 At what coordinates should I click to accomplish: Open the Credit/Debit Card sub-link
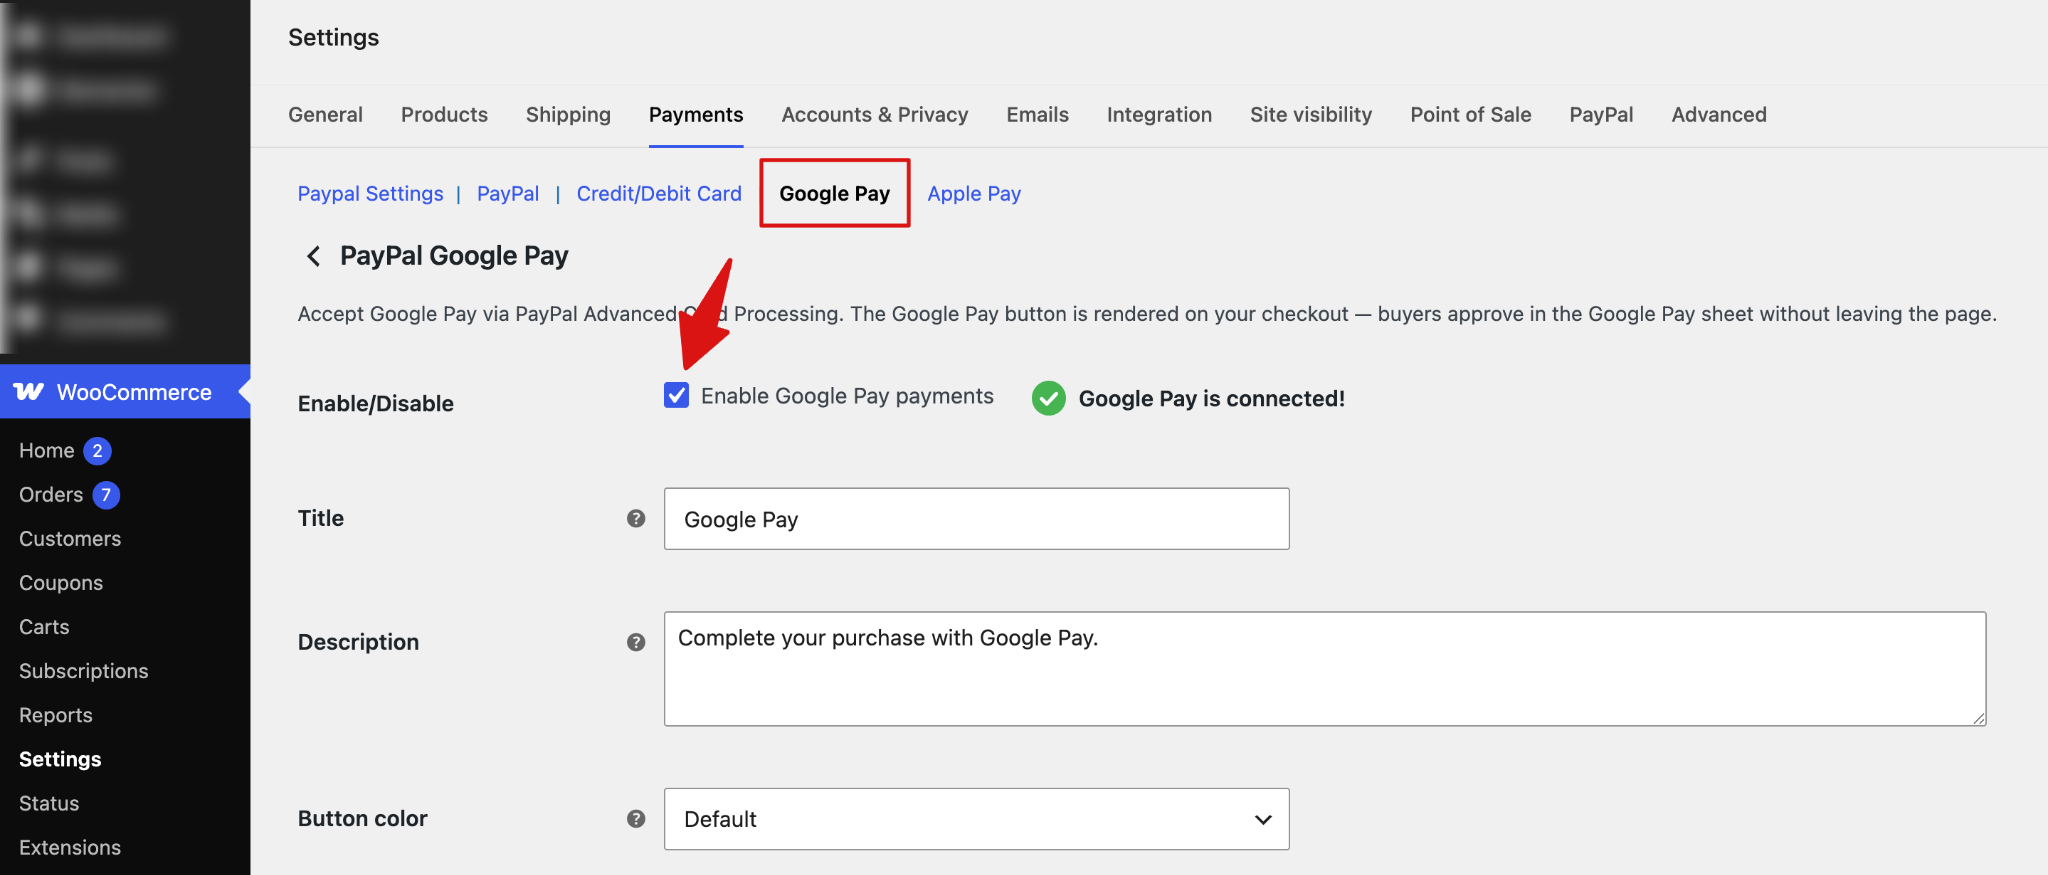click(x=659, y=194)
